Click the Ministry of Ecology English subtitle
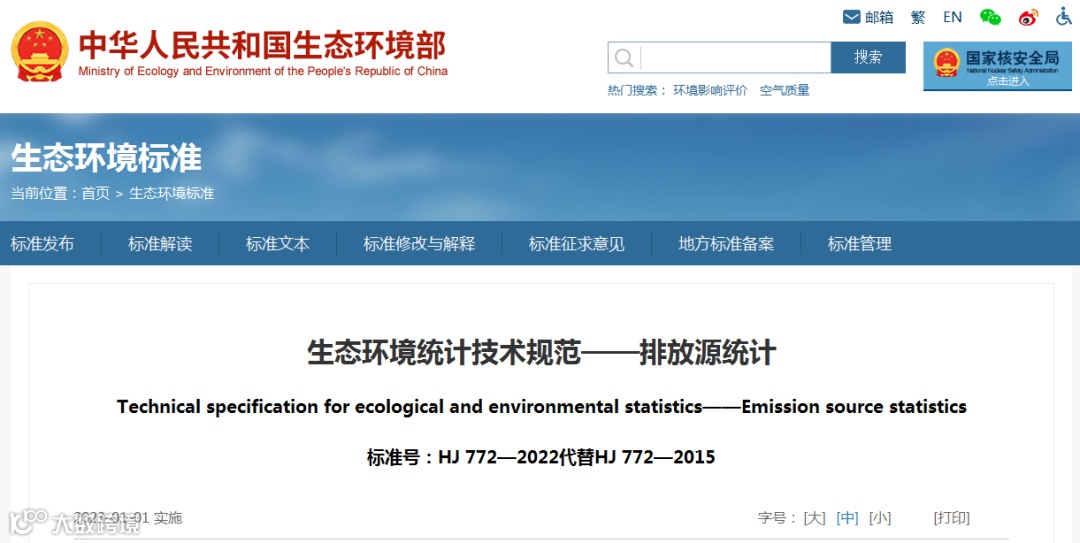The image size is (1080, 543). point(262,71)
